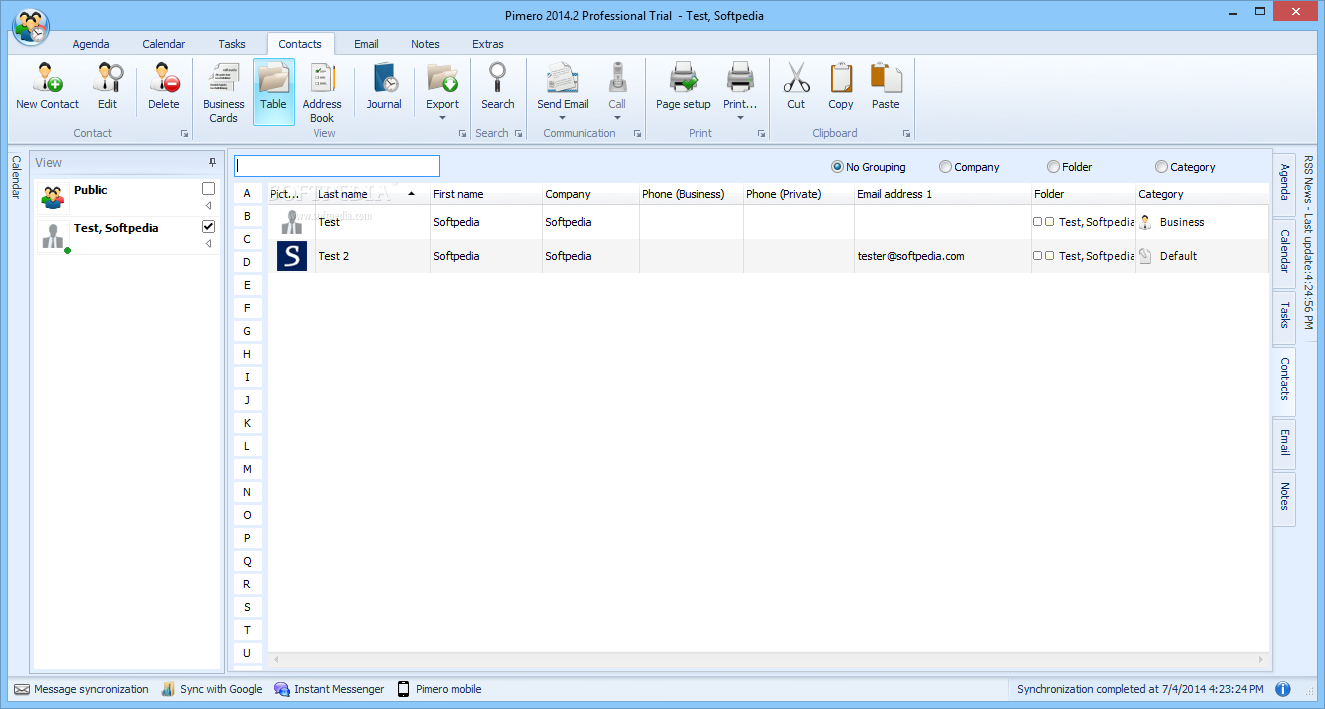1325x709 pixels.
Task: Open the Email ribbon tab
Action: [x=366, y=44]
